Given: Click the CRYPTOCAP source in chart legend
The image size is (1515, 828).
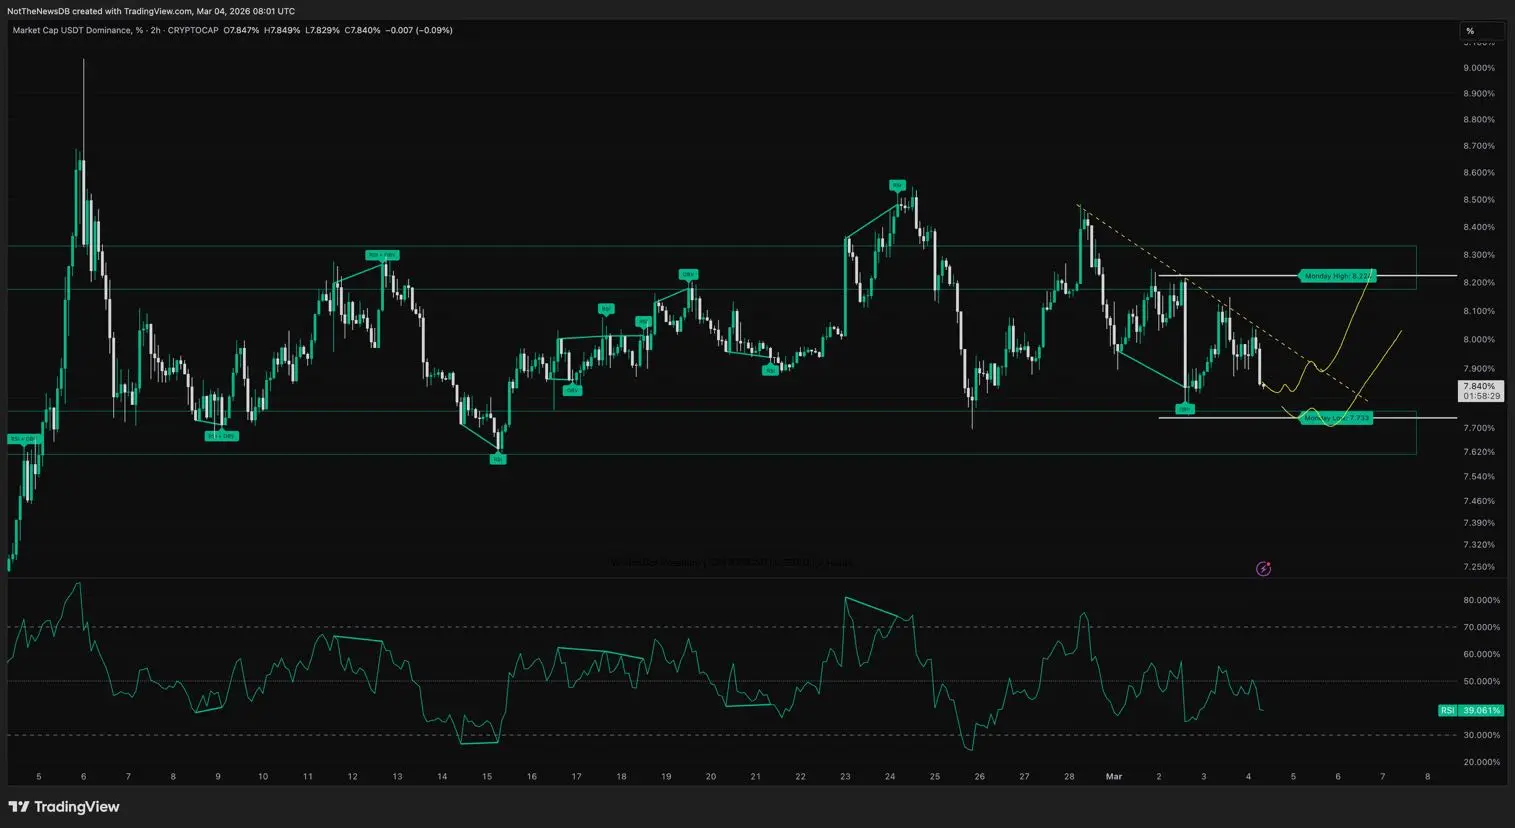Looking at the screenshot, I should coord(193,31).
